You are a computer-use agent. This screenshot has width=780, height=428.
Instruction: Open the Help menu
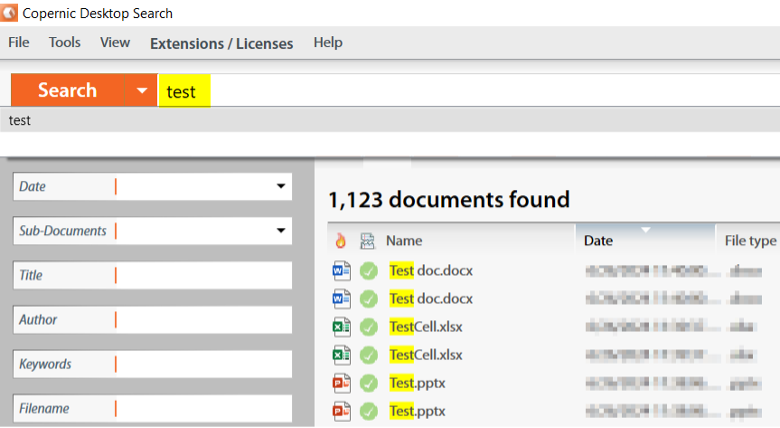point(328,42)
